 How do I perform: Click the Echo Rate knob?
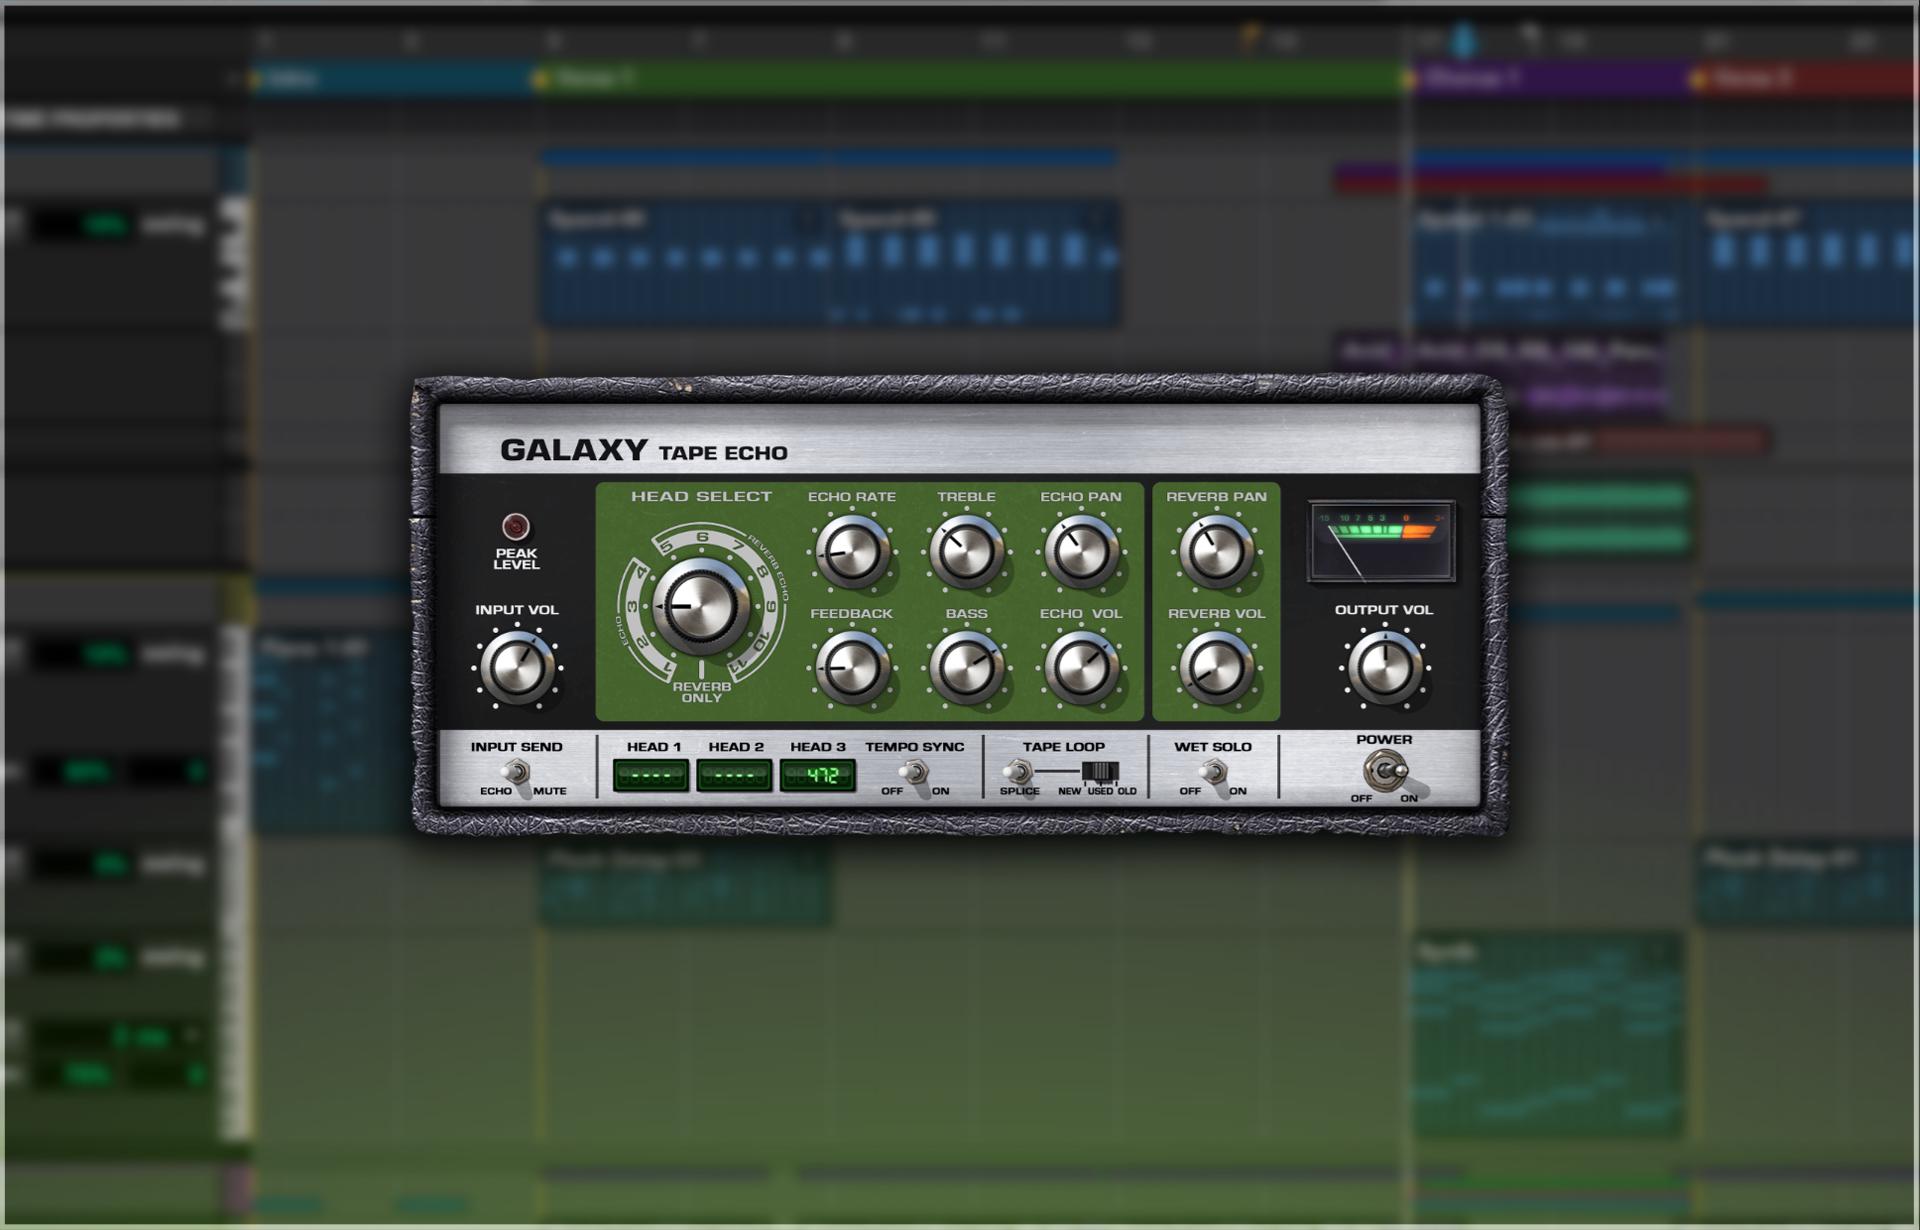coord(852,551)
